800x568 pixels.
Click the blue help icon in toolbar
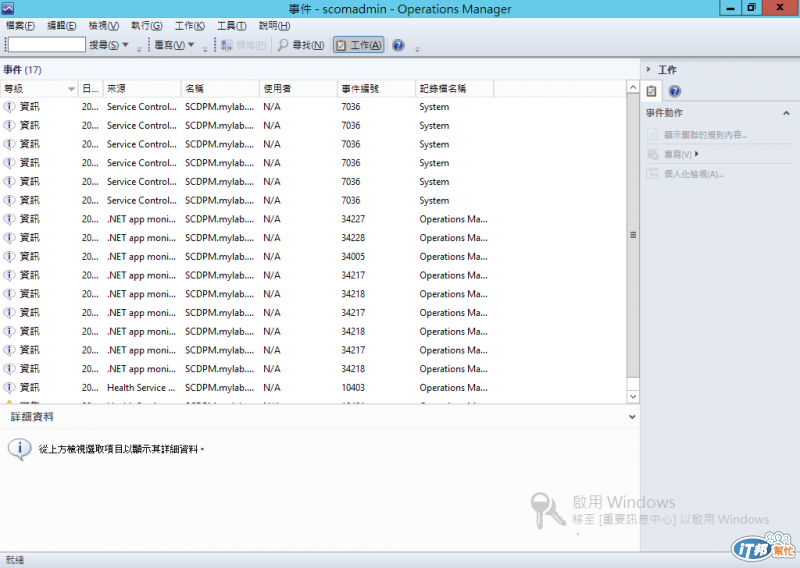tap(398, 45)
